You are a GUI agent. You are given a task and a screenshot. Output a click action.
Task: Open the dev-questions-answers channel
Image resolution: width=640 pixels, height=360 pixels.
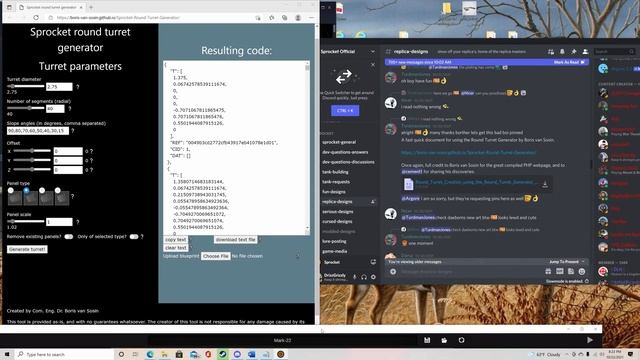(345, 152)
